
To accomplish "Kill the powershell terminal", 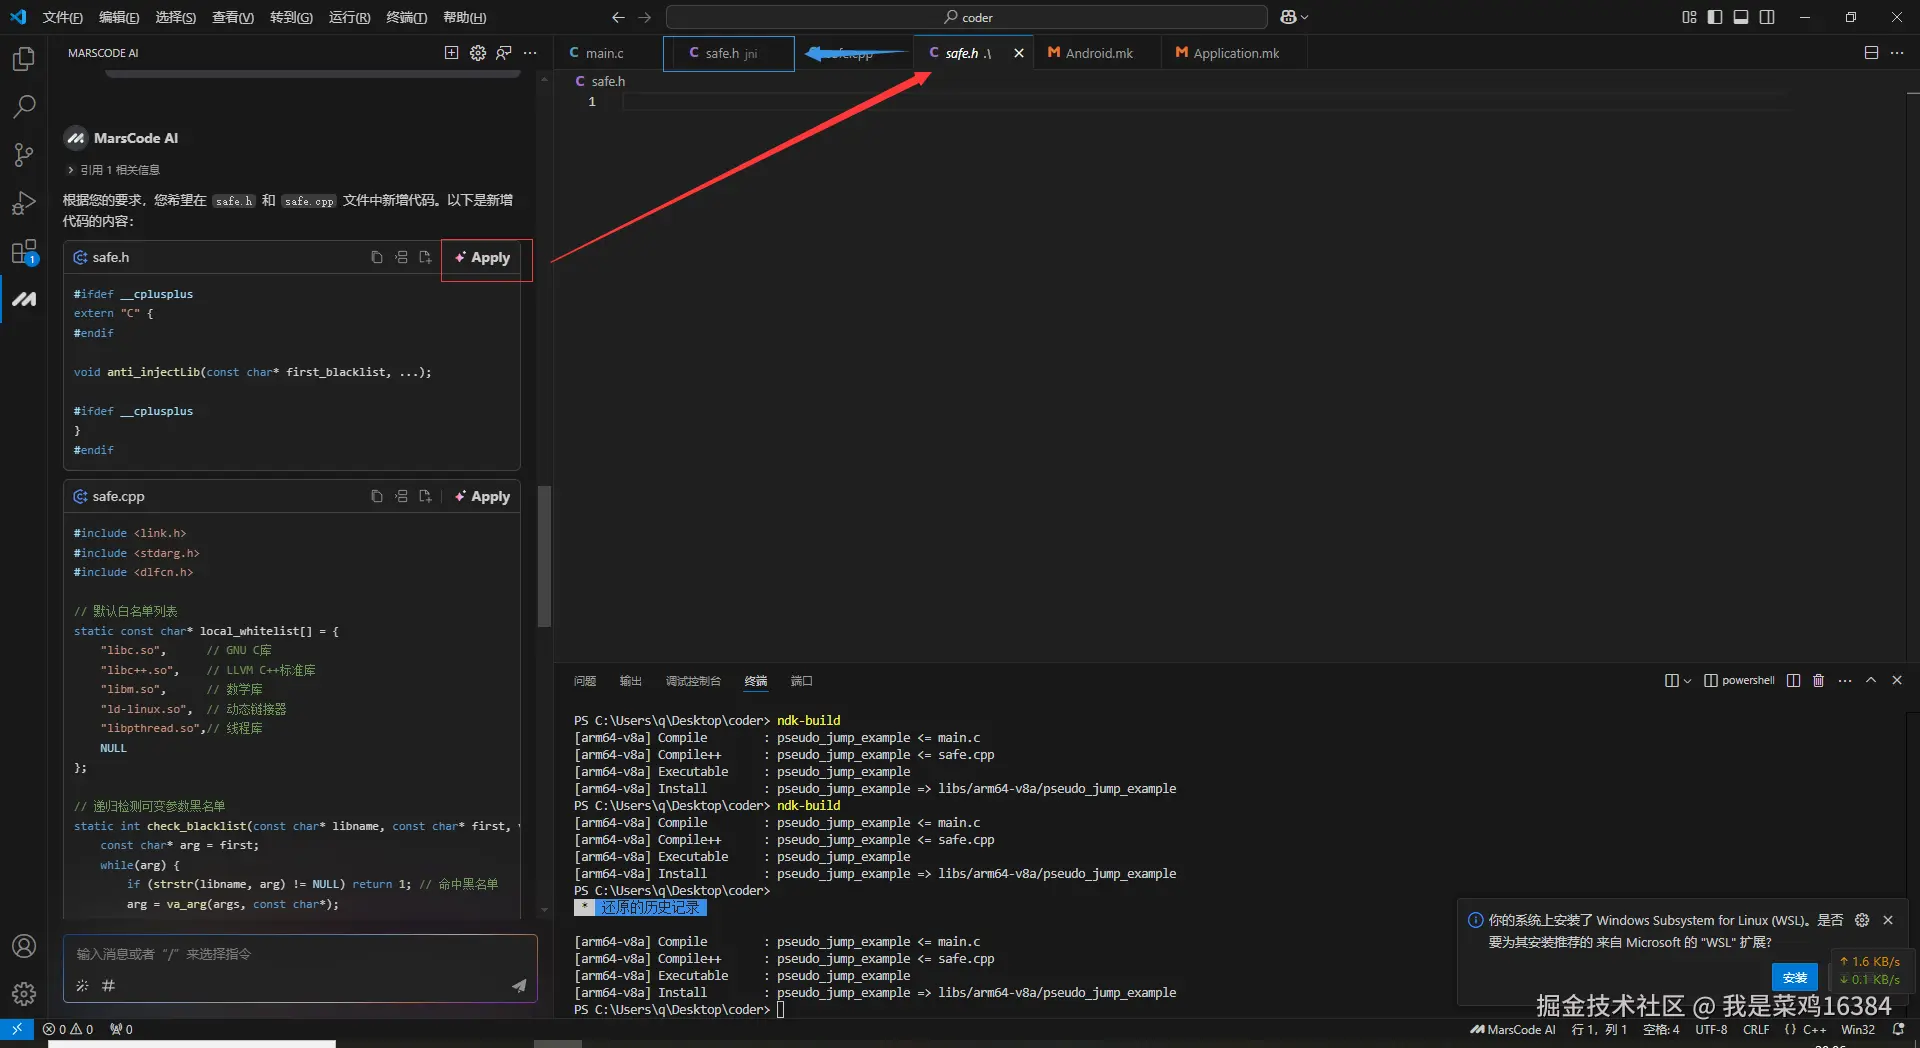I will (1819, 681).
